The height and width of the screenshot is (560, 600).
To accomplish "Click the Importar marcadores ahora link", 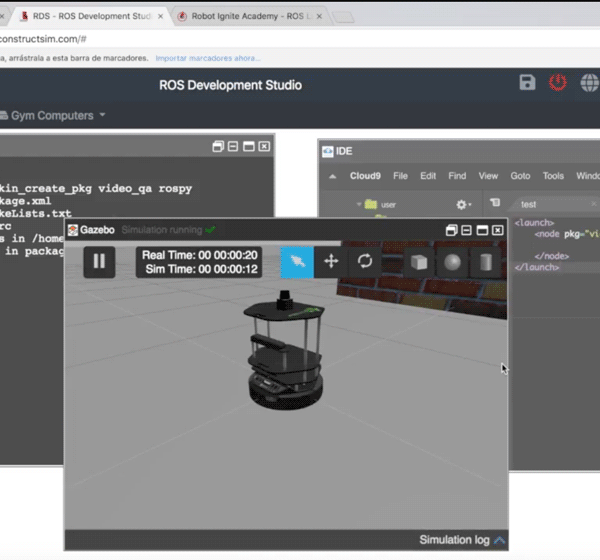I will click(208, 58).
